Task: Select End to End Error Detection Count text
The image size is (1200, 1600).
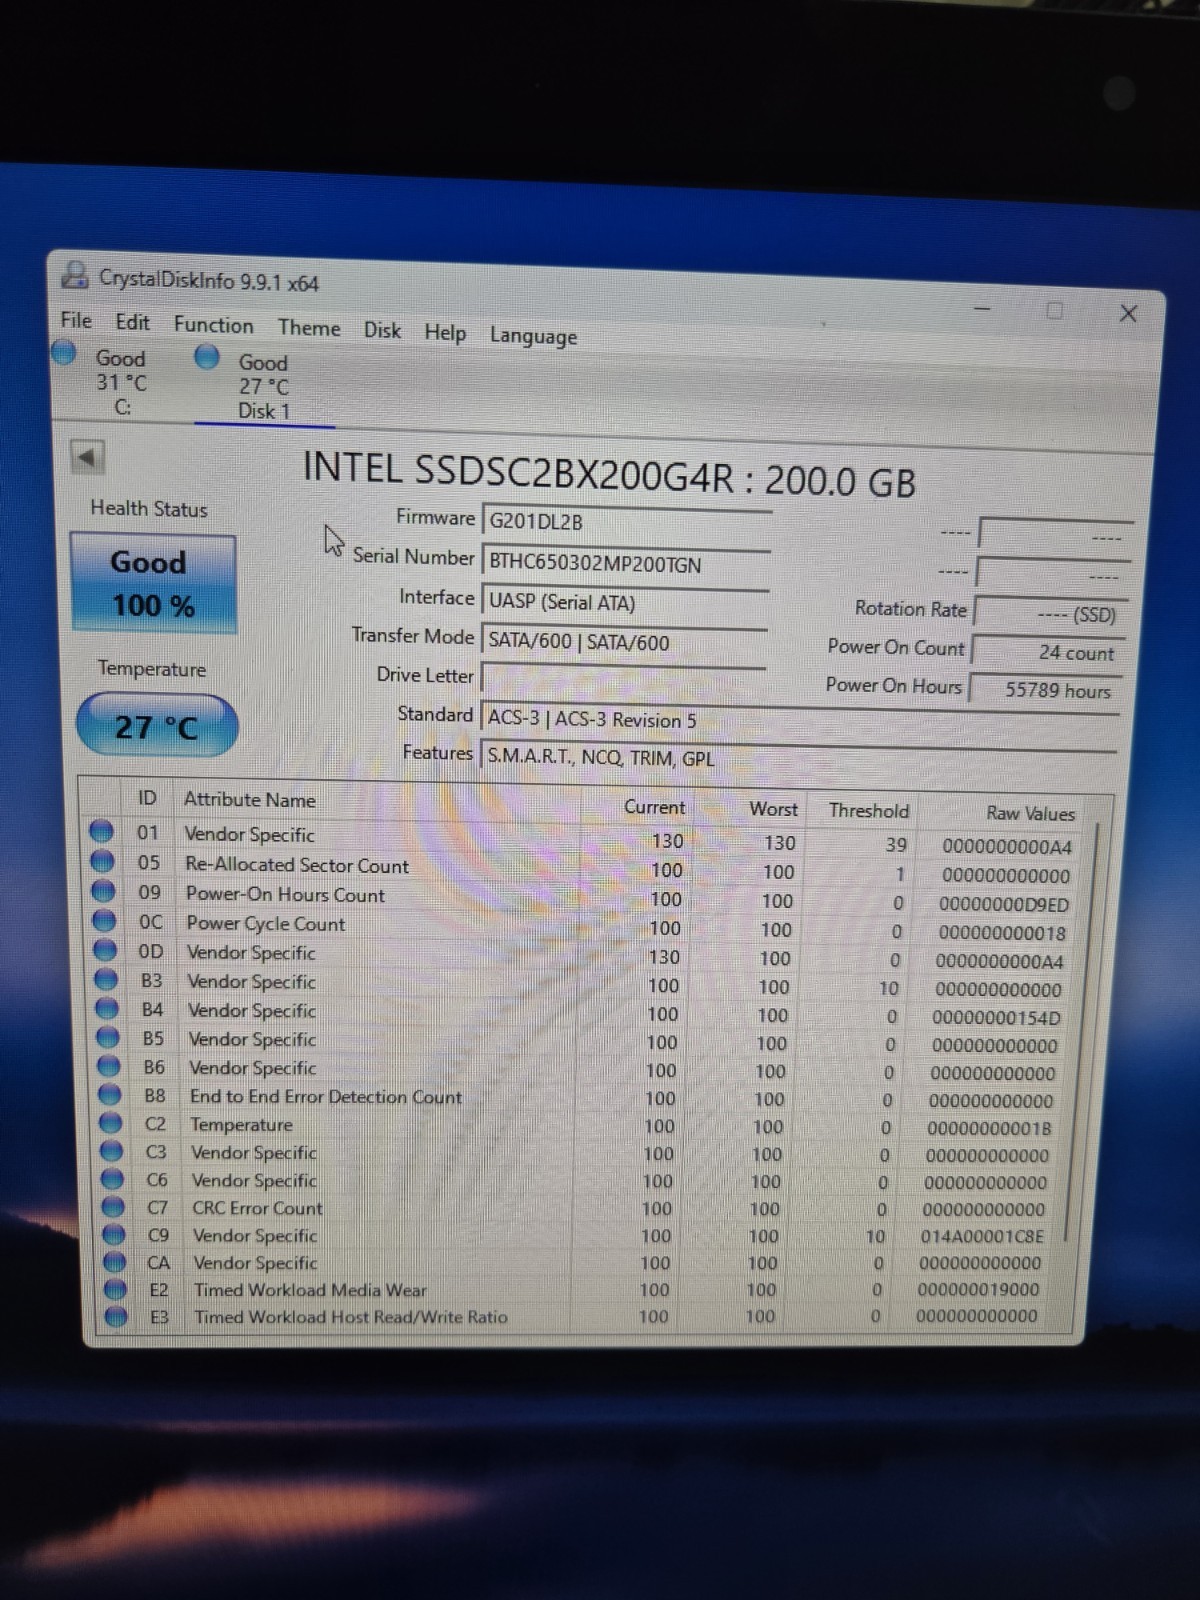Action: pyautogui.click(x=326, y=1097)
